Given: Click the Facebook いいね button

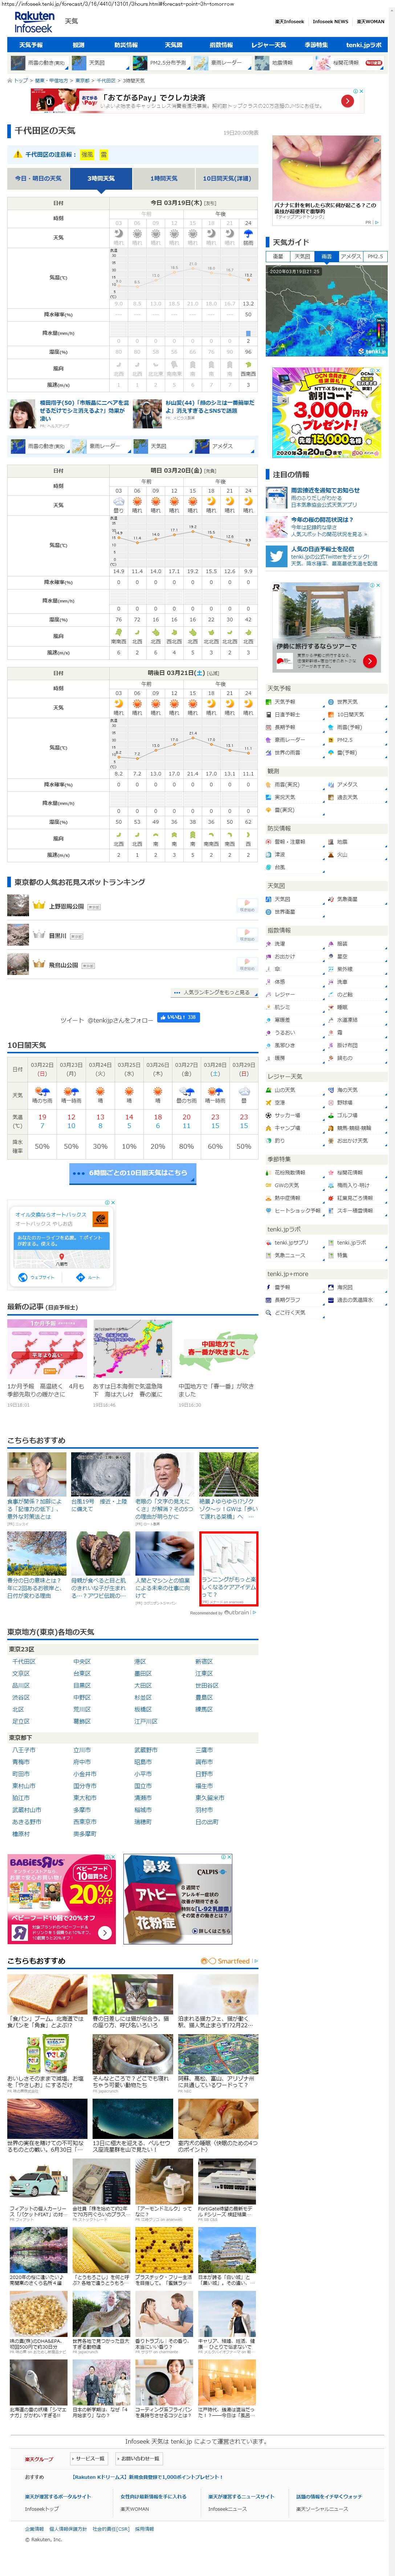Looking at the screenshot, I should point(179,1017).
